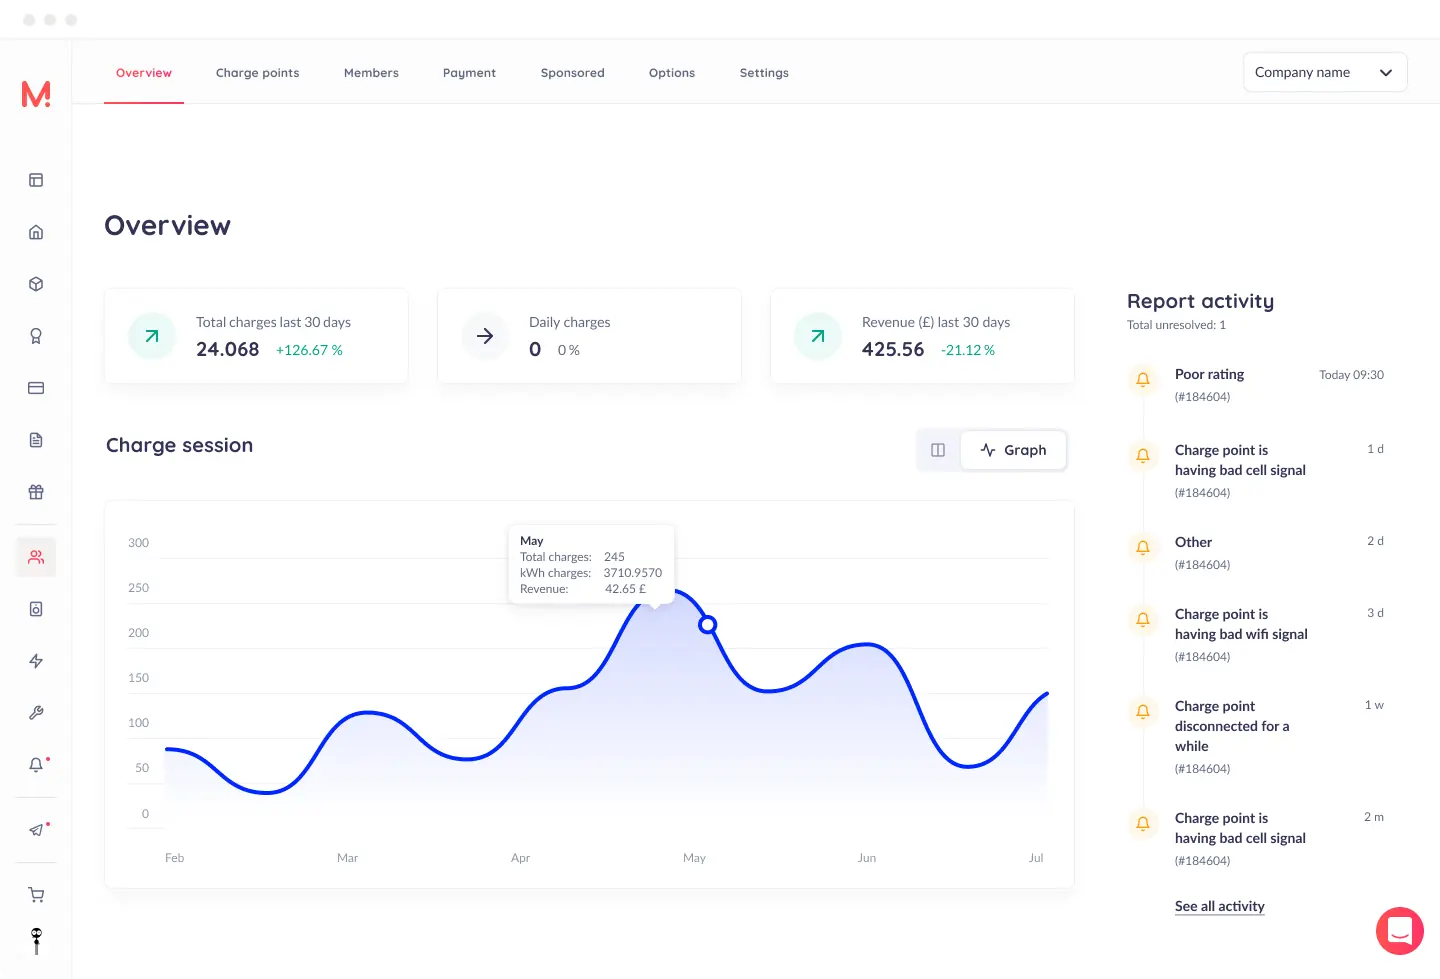Viewport: 1440px width, 979px height.
Task: Click the chevron beside Company name
Action: (x=1385, y=72)
